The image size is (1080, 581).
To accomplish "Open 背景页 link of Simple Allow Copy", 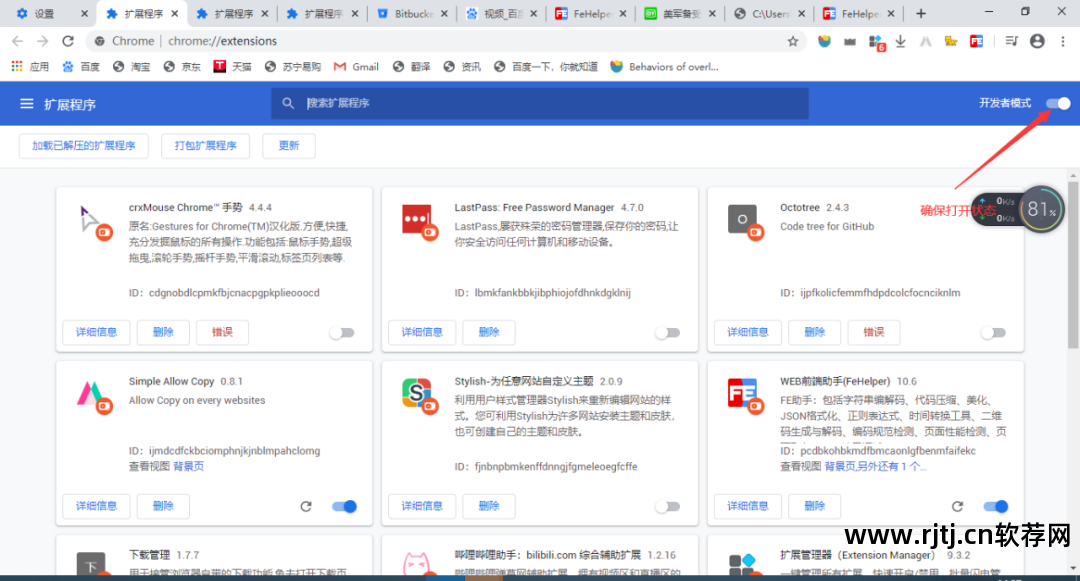I will 189,466.
